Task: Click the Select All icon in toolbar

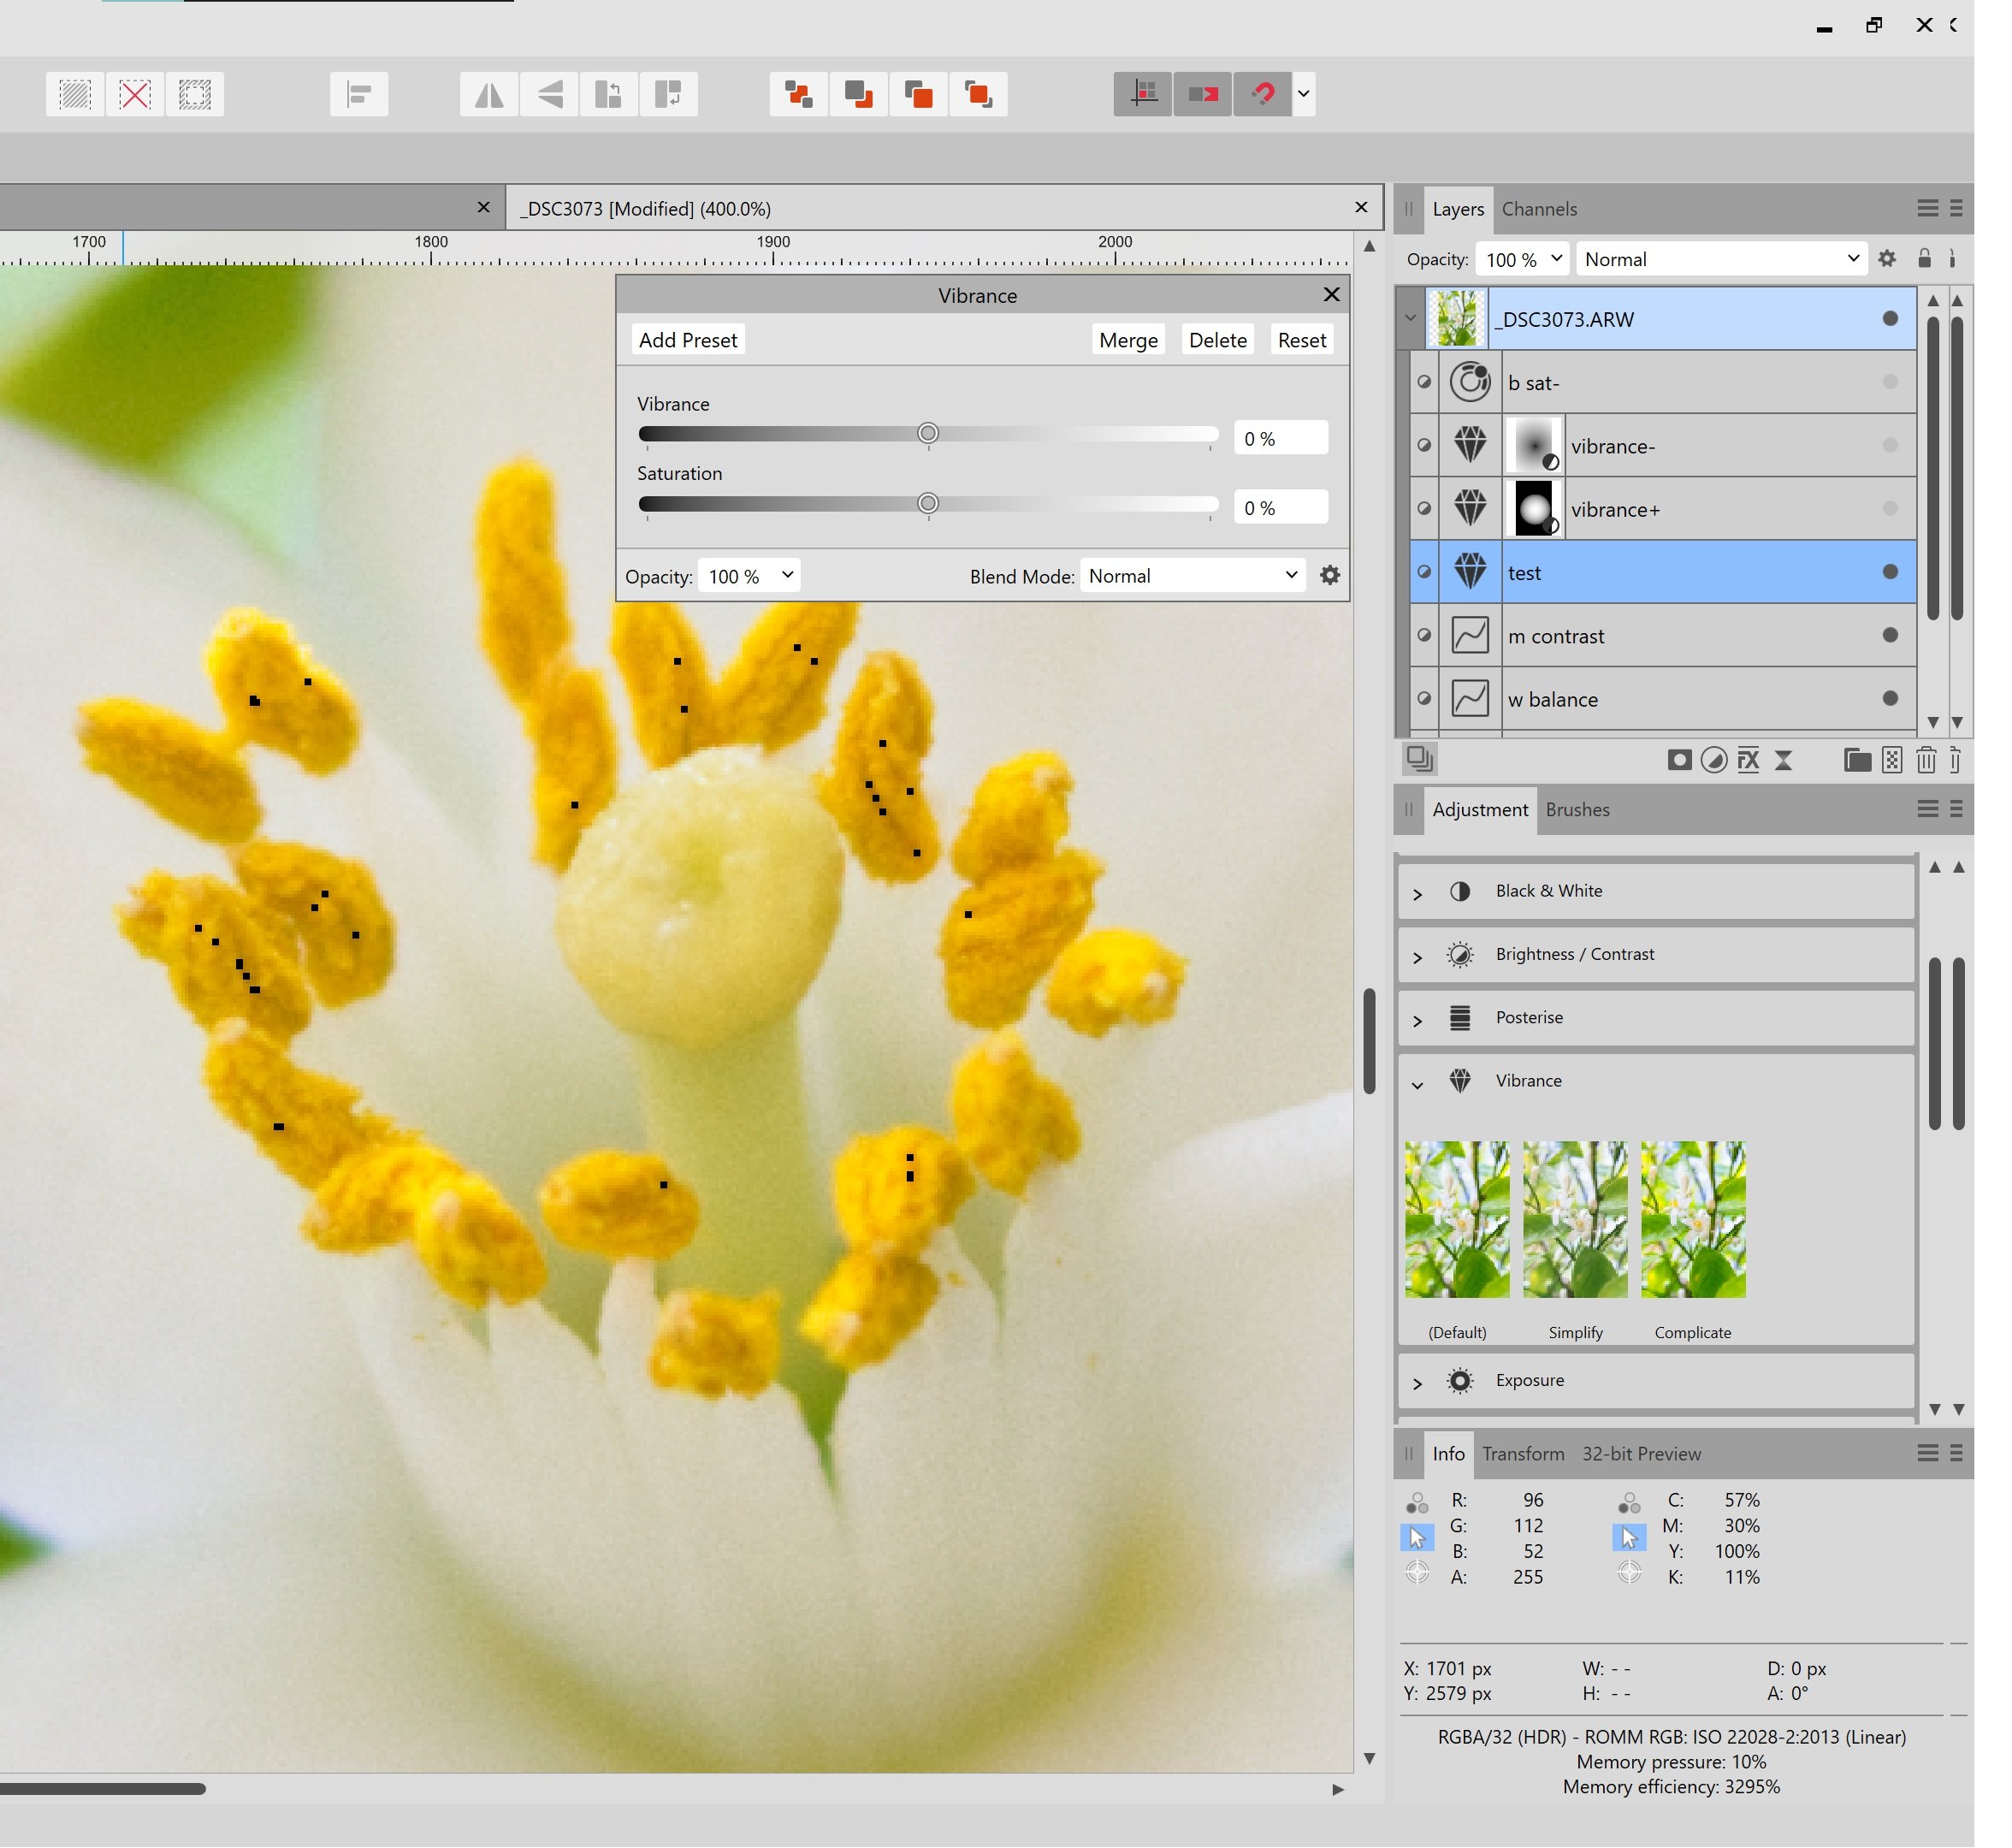Action: 75,95
